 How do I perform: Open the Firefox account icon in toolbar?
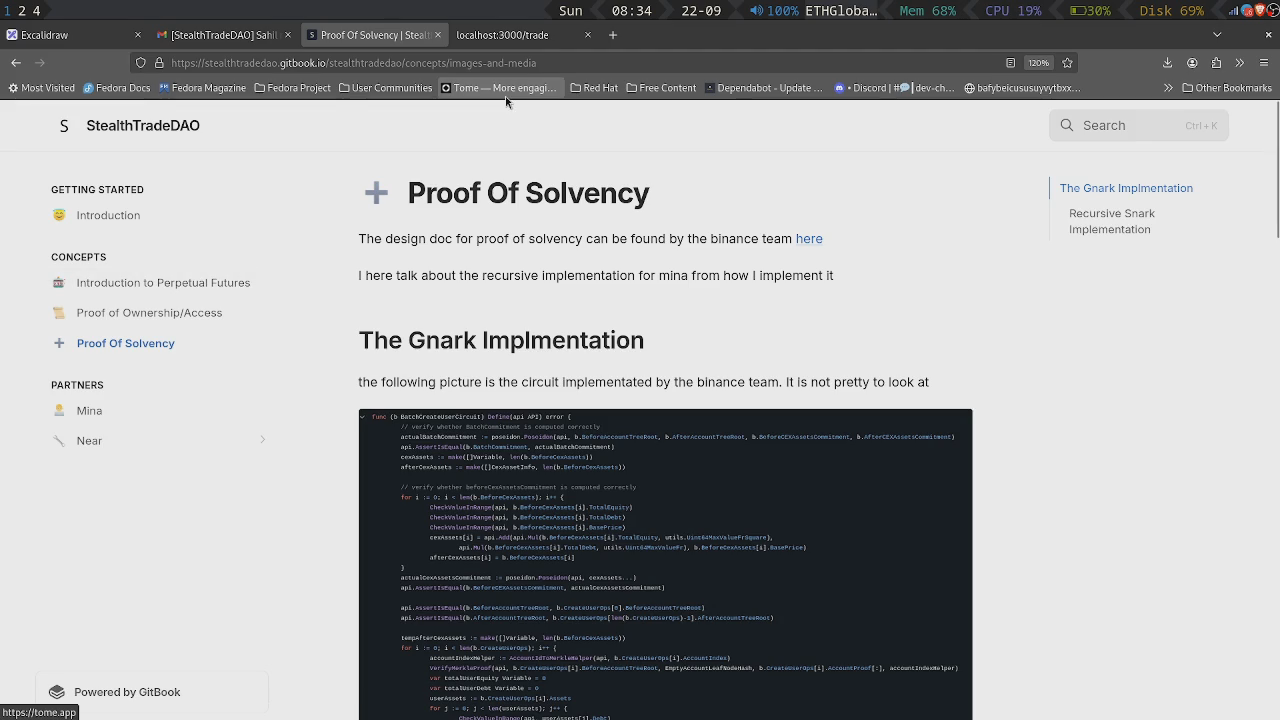pos(1192,63)
